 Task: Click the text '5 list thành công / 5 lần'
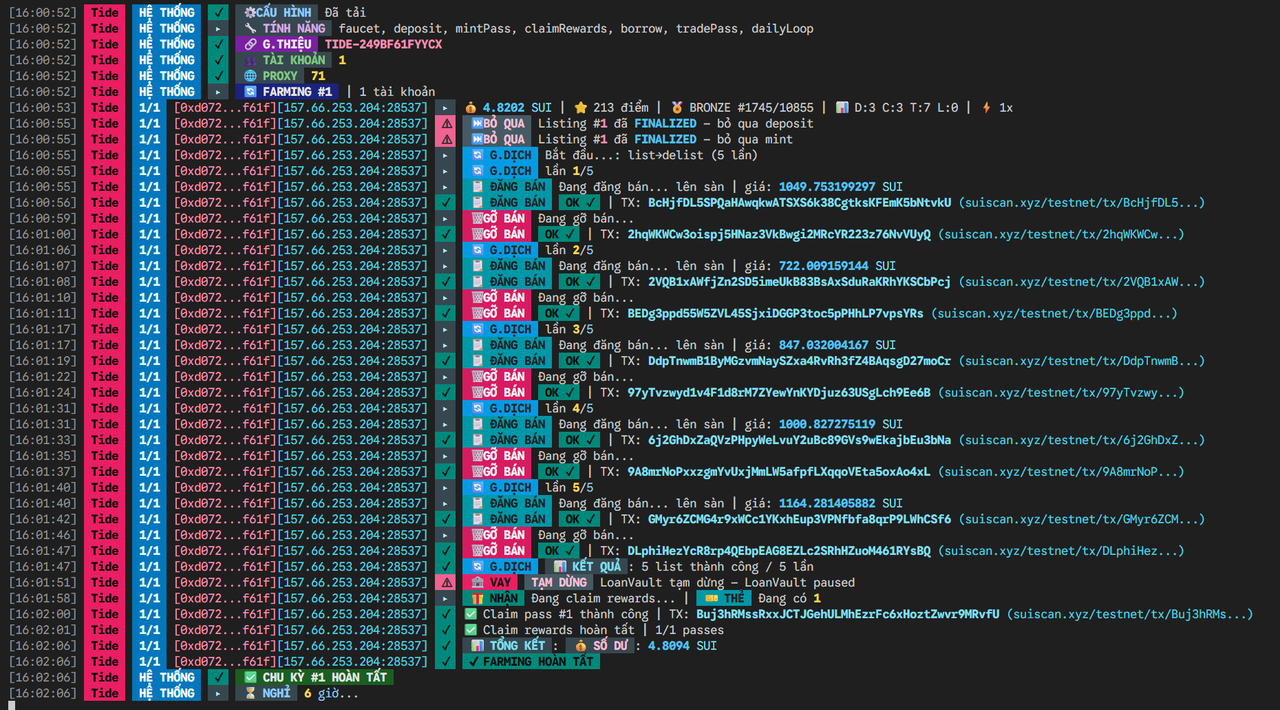727,567
